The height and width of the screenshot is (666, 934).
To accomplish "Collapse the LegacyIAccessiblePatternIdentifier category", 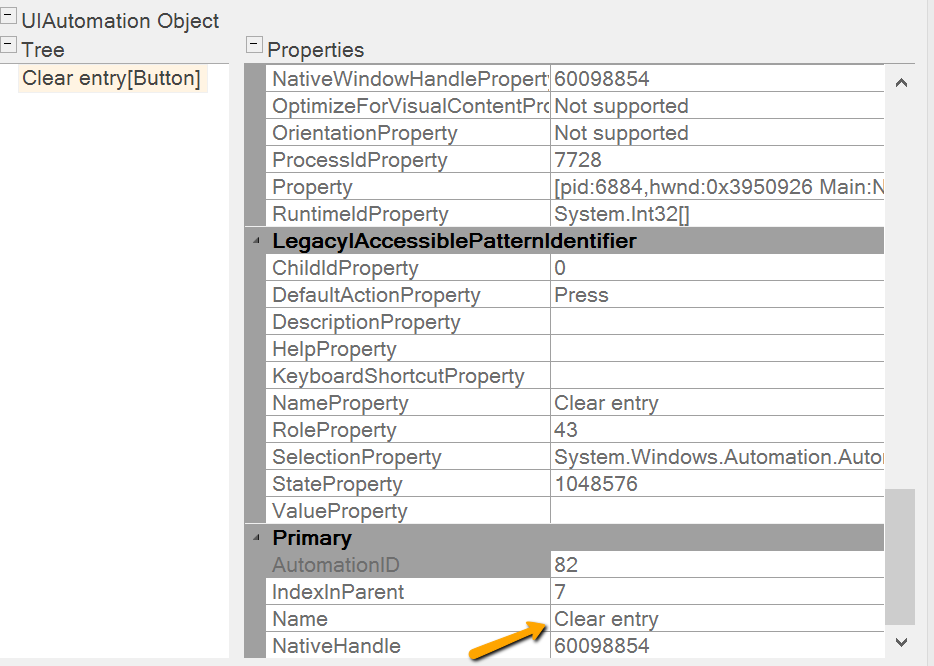I will 257,241.
